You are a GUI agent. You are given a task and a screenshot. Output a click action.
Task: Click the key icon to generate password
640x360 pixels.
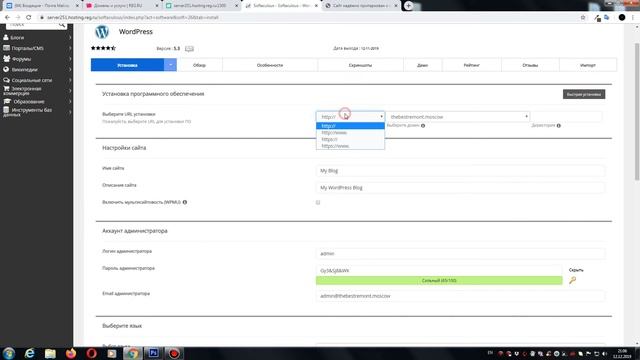pos(572,280)
